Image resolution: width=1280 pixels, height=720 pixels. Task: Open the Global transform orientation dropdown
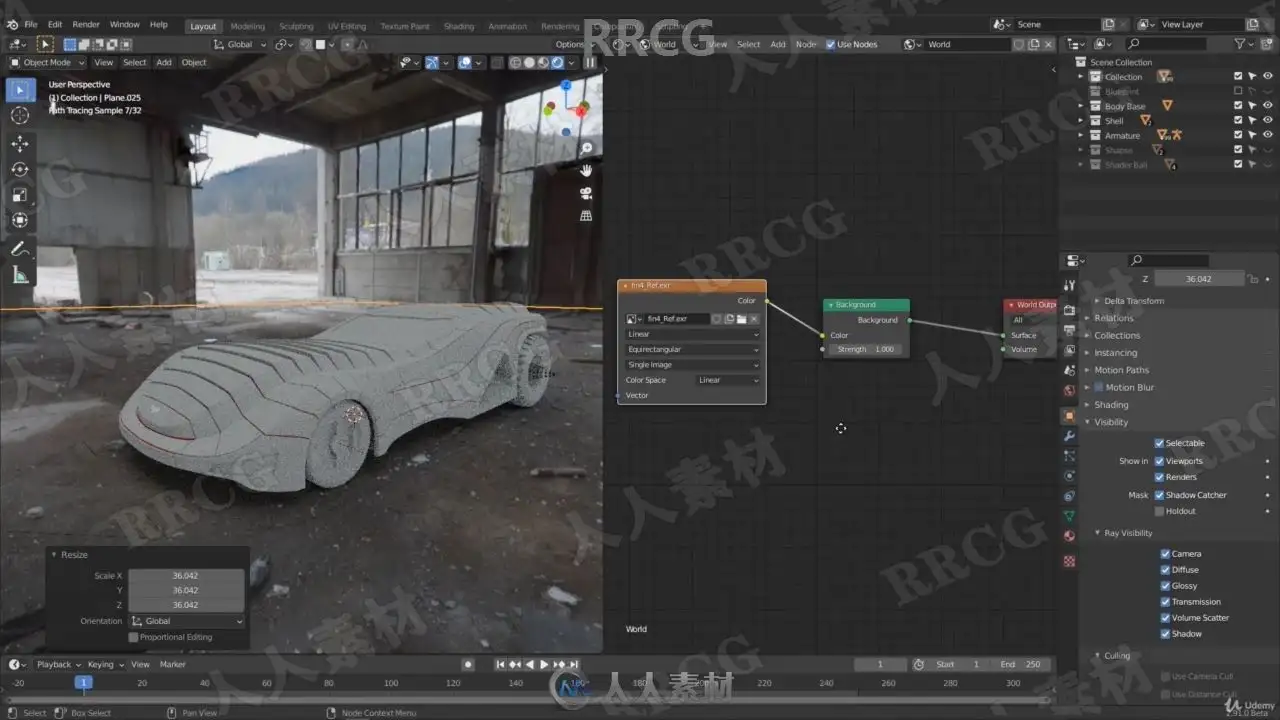click(240, 44)
